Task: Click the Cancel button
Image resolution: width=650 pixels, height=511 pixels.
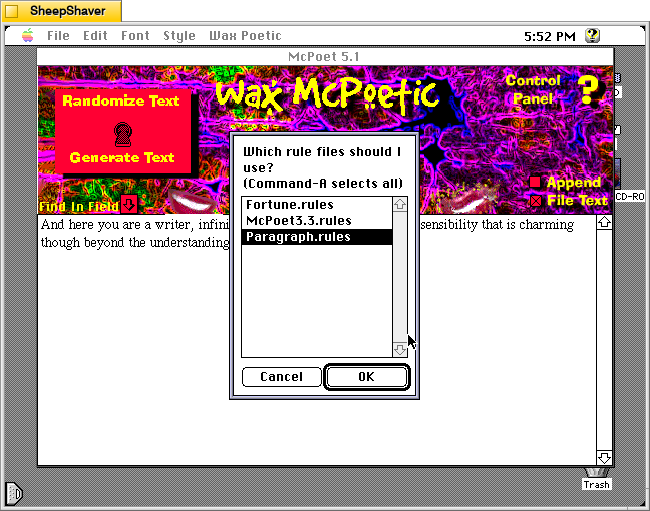Action: [281, 377]
